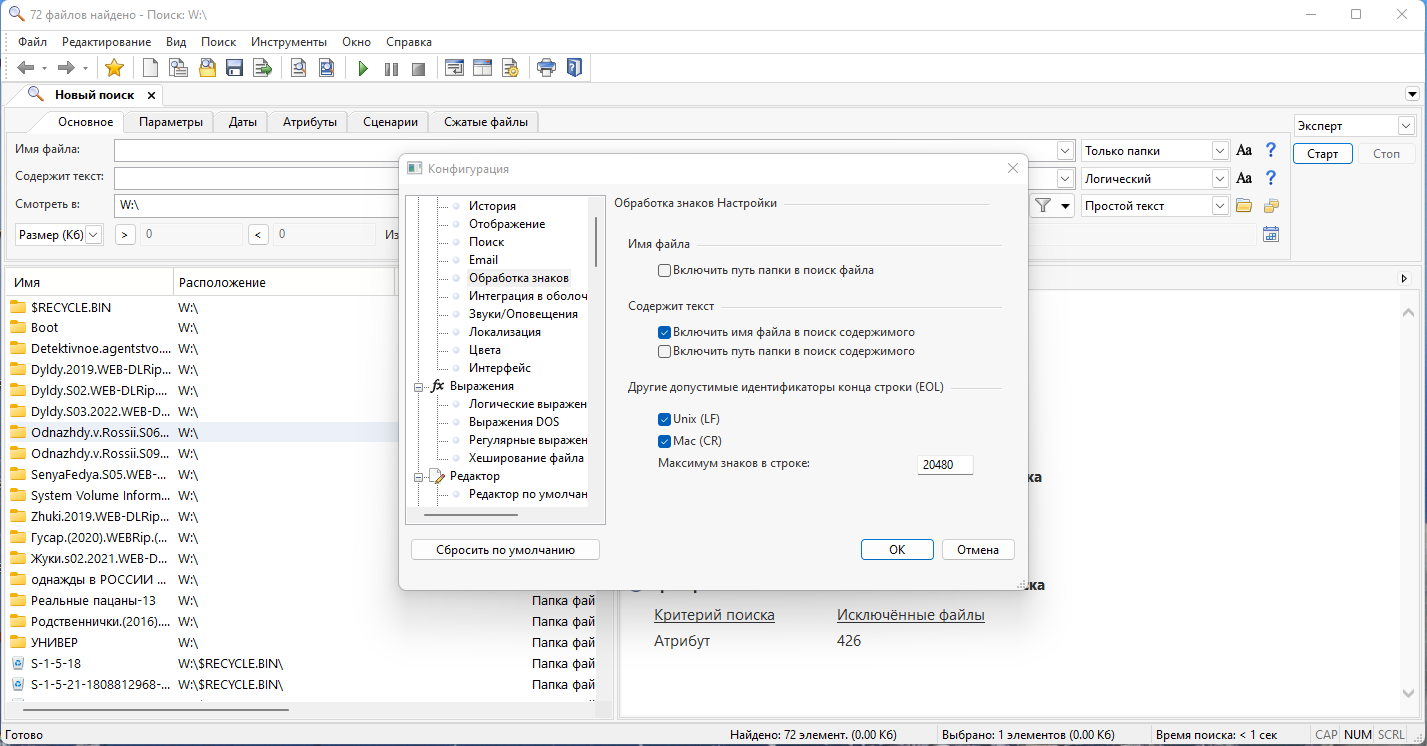Click the back arrow navigation icon
The width and height of the screenshot is (1427, 746).
point(26,68)
